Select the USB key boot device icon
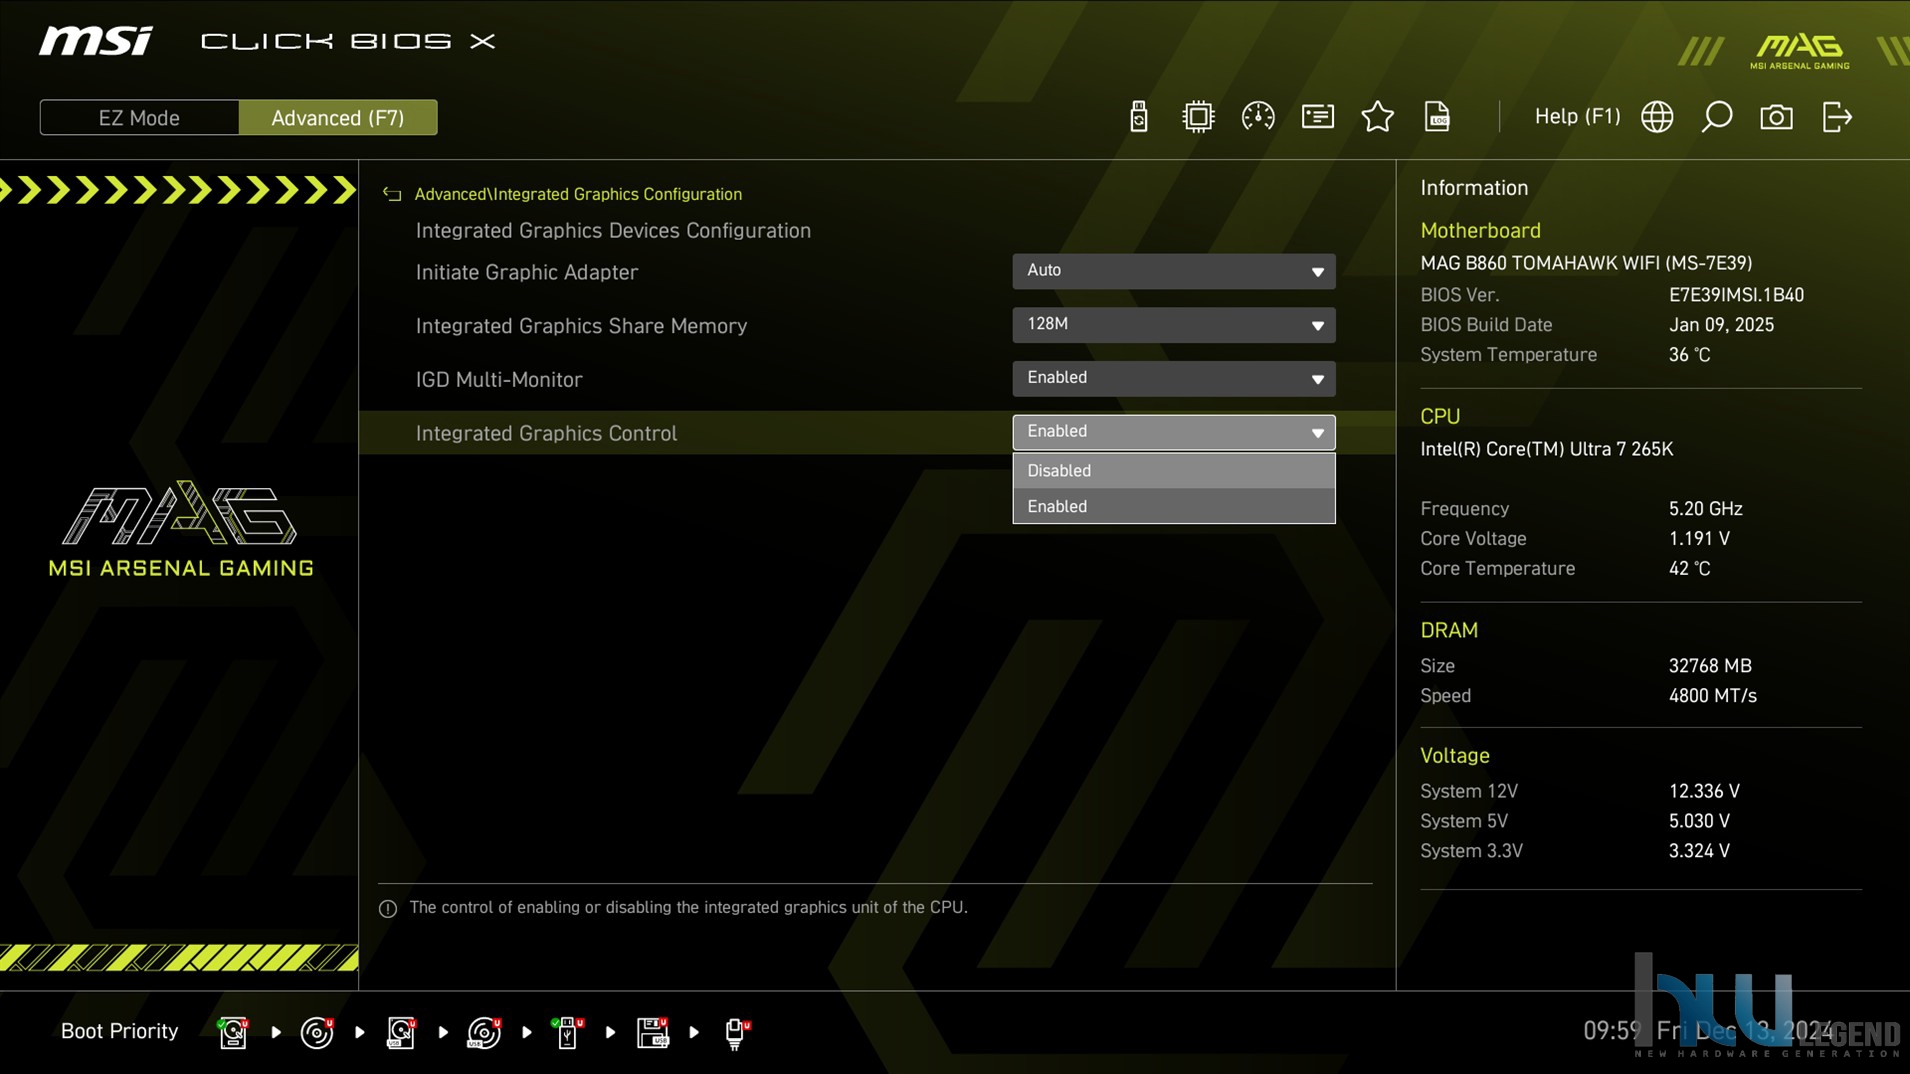The height and width of the screenshot is (1074, 1910). [x=567, y=1032]
